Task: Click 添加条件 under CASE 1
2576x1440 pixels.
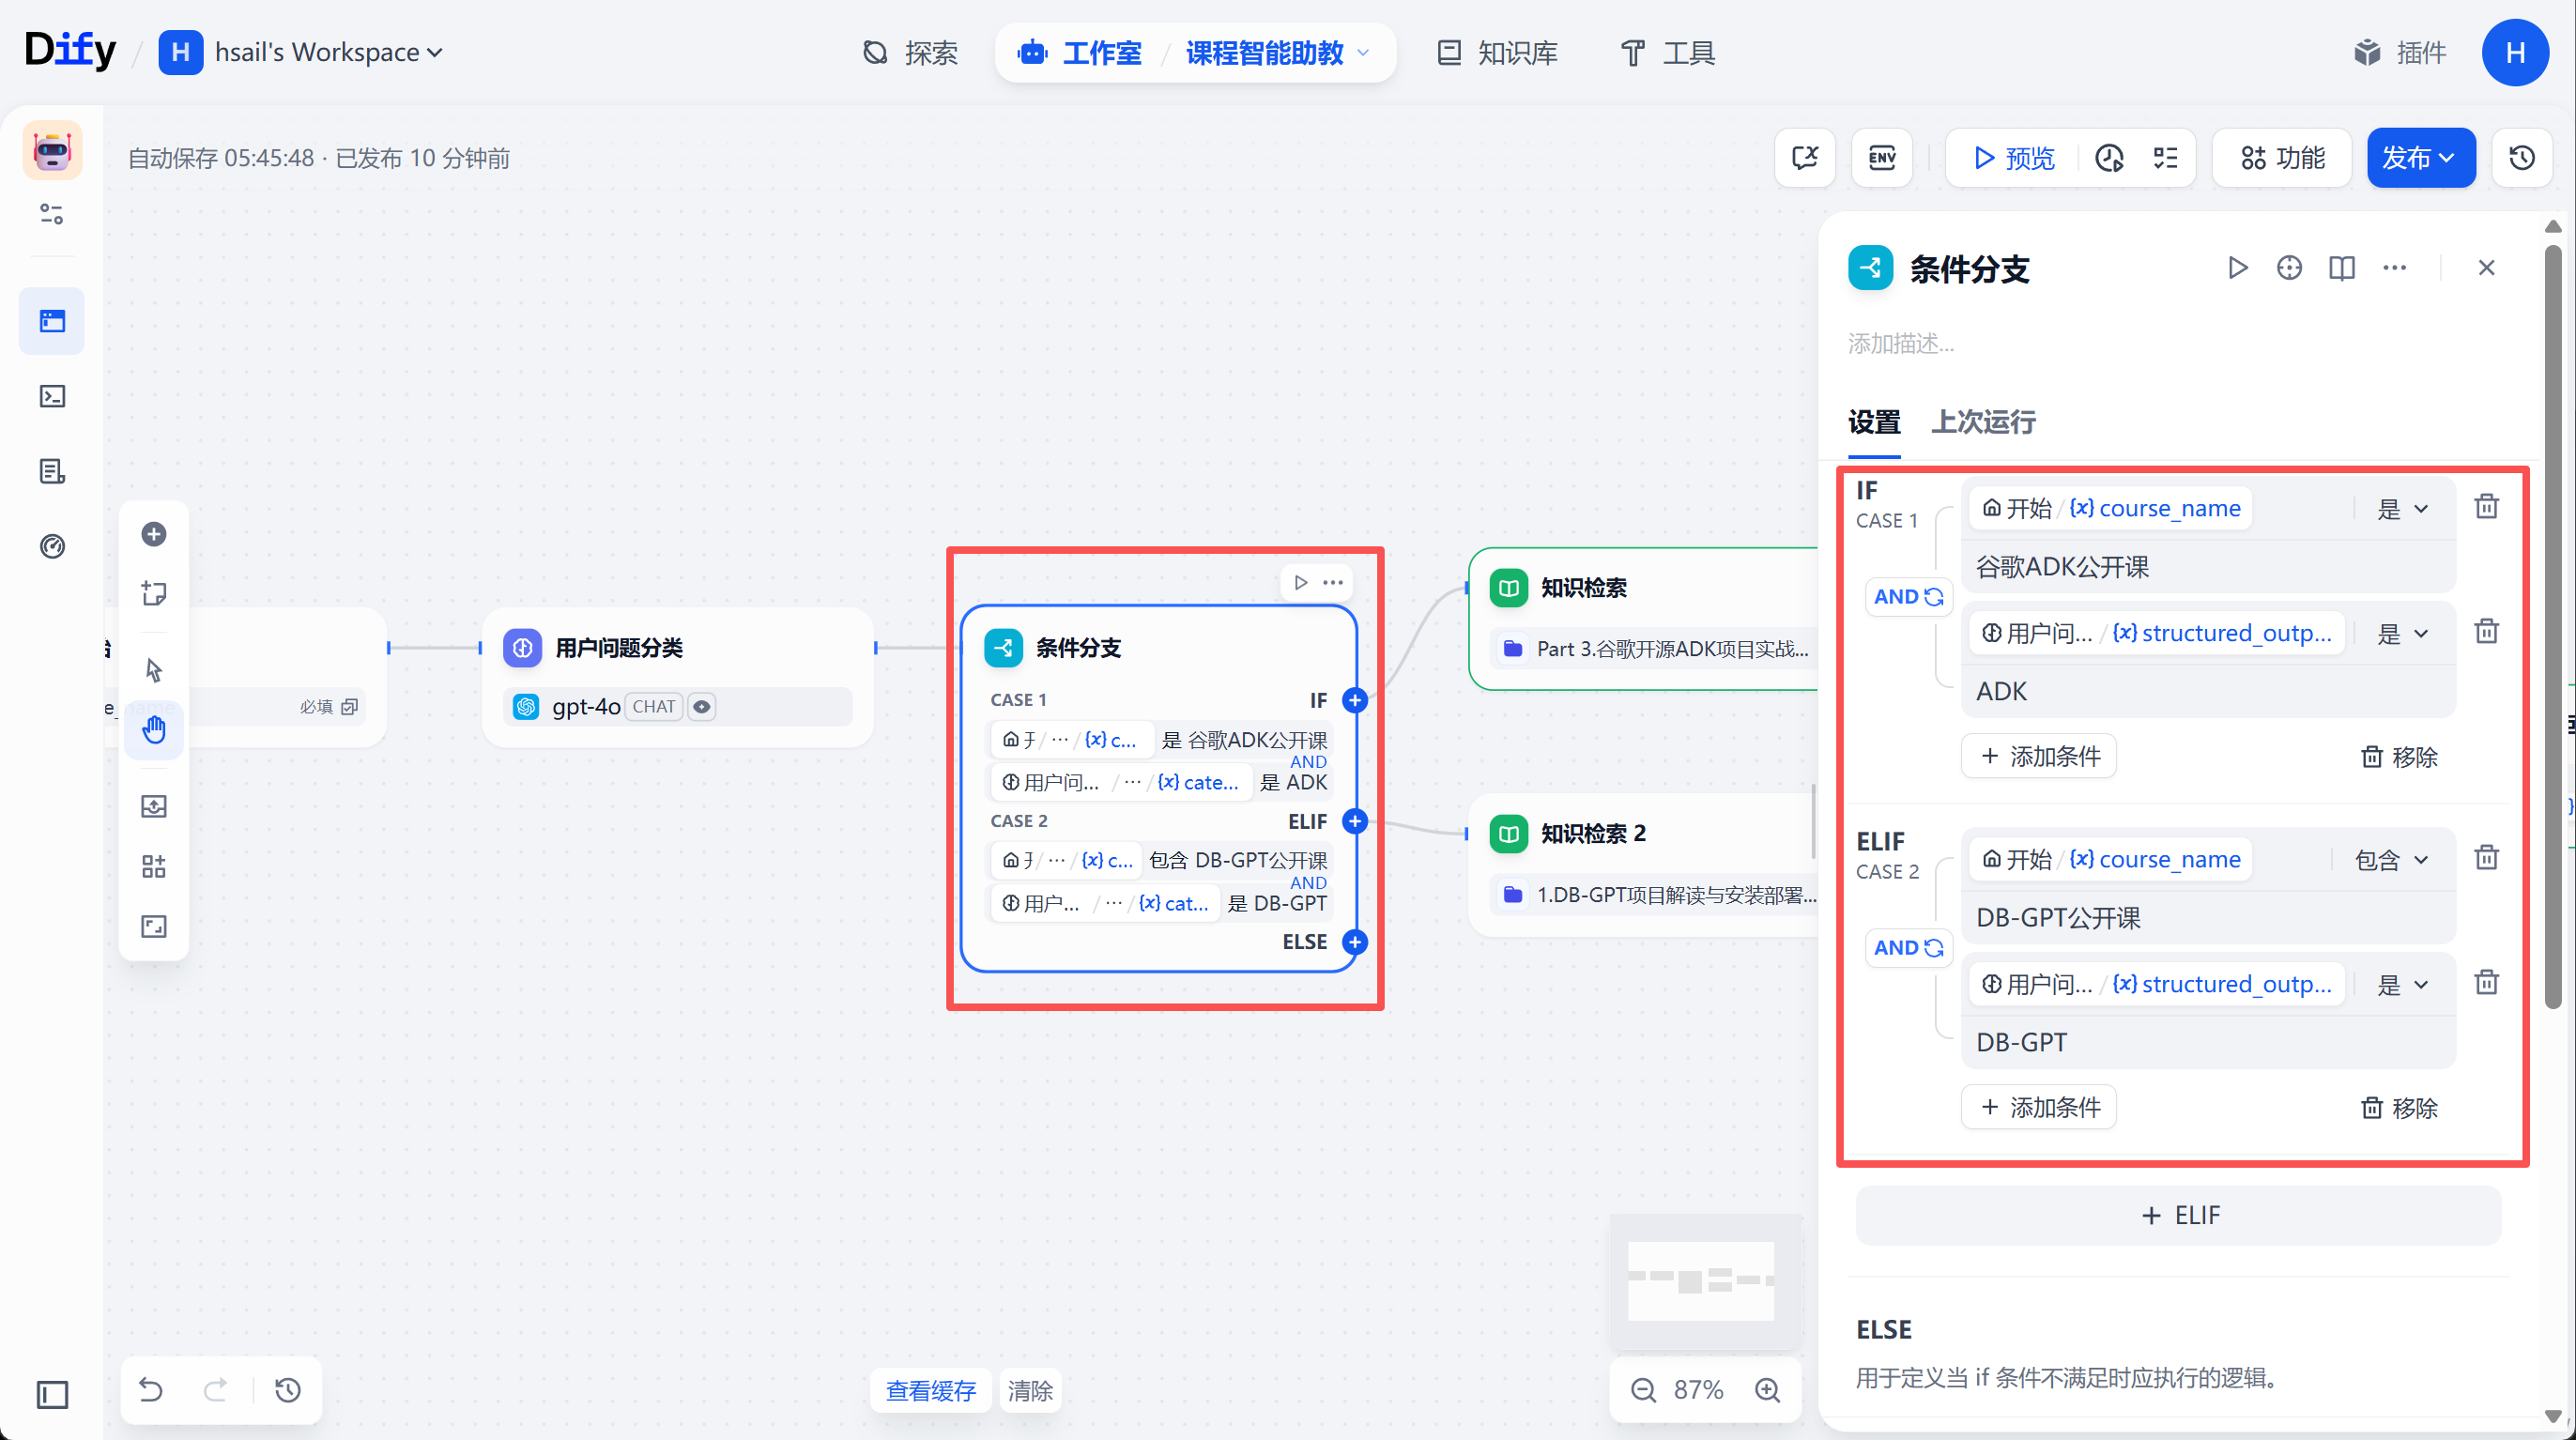Action: point(2039,756)
